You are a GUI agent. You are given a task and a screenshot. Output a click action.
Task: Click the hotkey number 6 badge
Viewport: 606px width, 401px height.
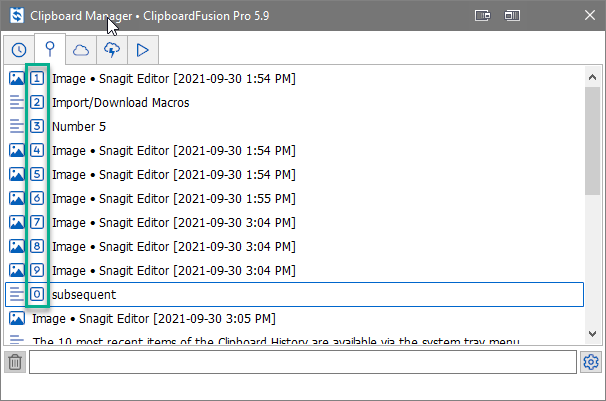pyautogui.click(x=37, y=198)
